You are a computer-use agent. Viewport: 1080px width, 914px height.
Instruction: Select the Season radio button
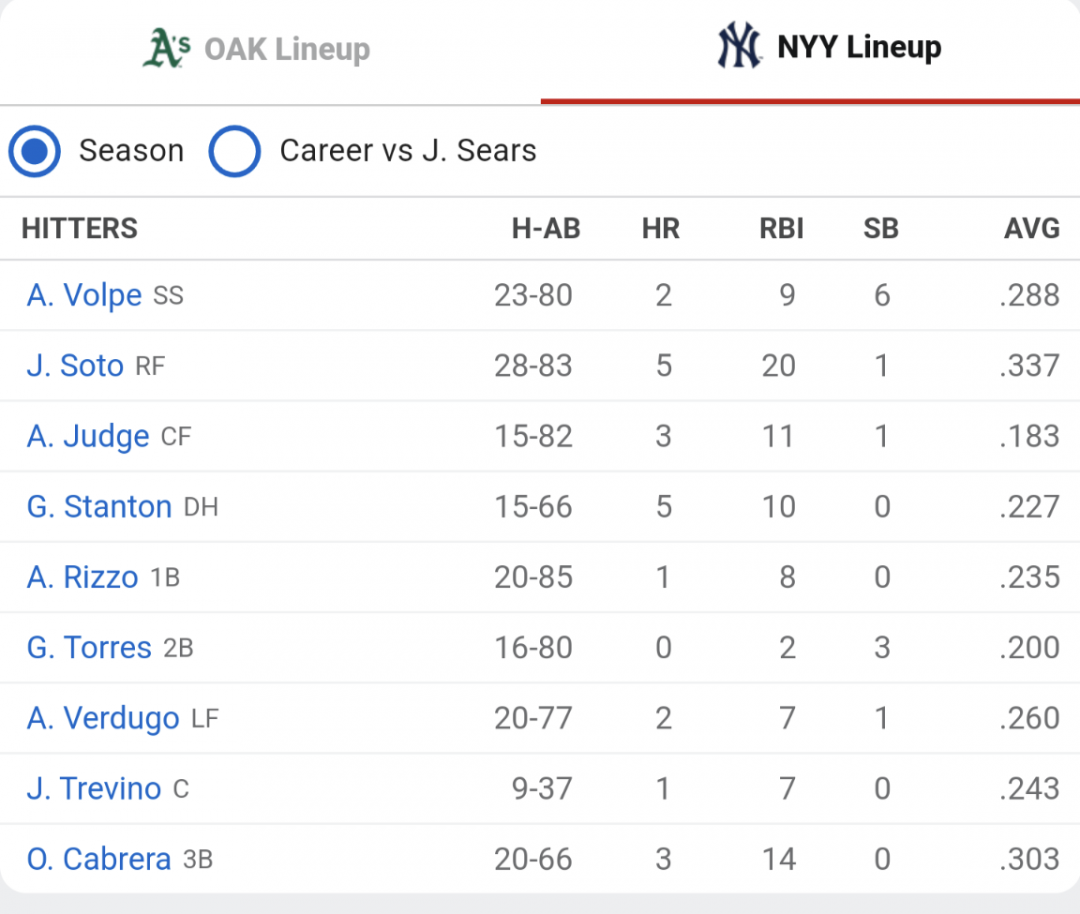[34, 151]
